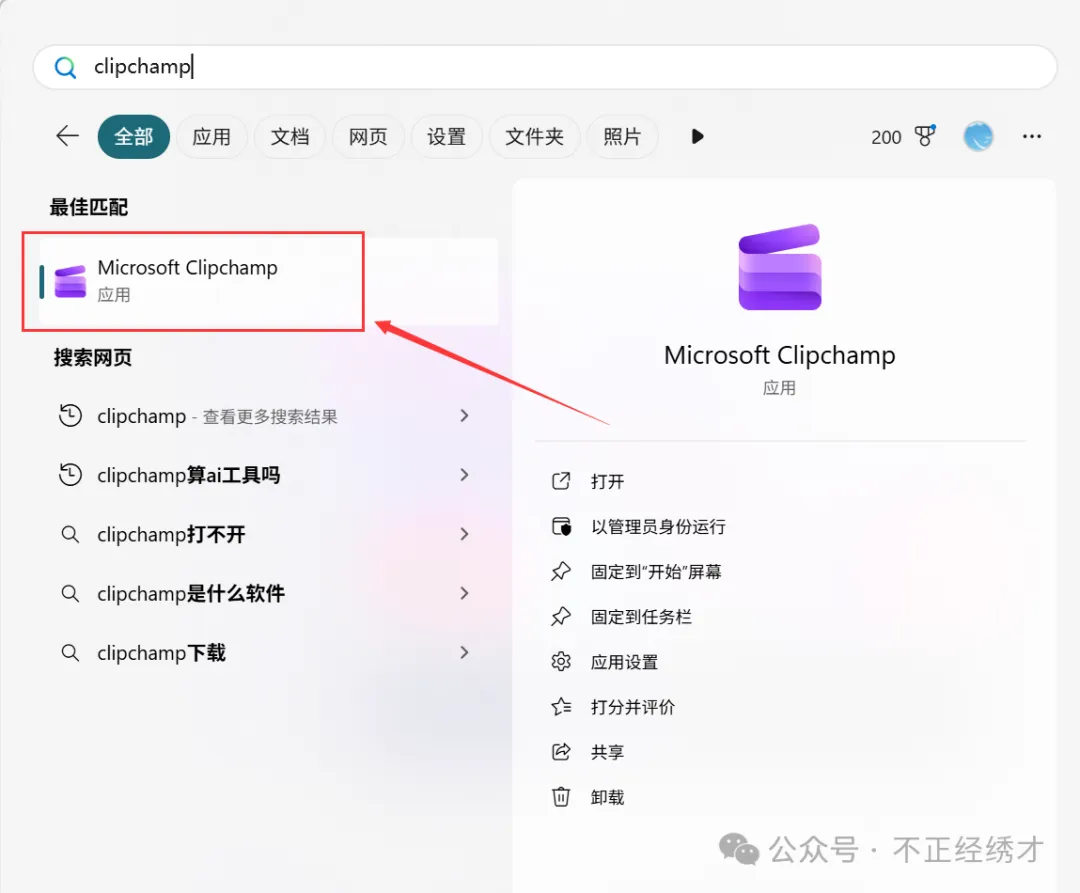This screenshot has height=893, width=1080.
Task: Expand the 'clipchamp打不开' suggestion chevron
Action: pos(464,534)
